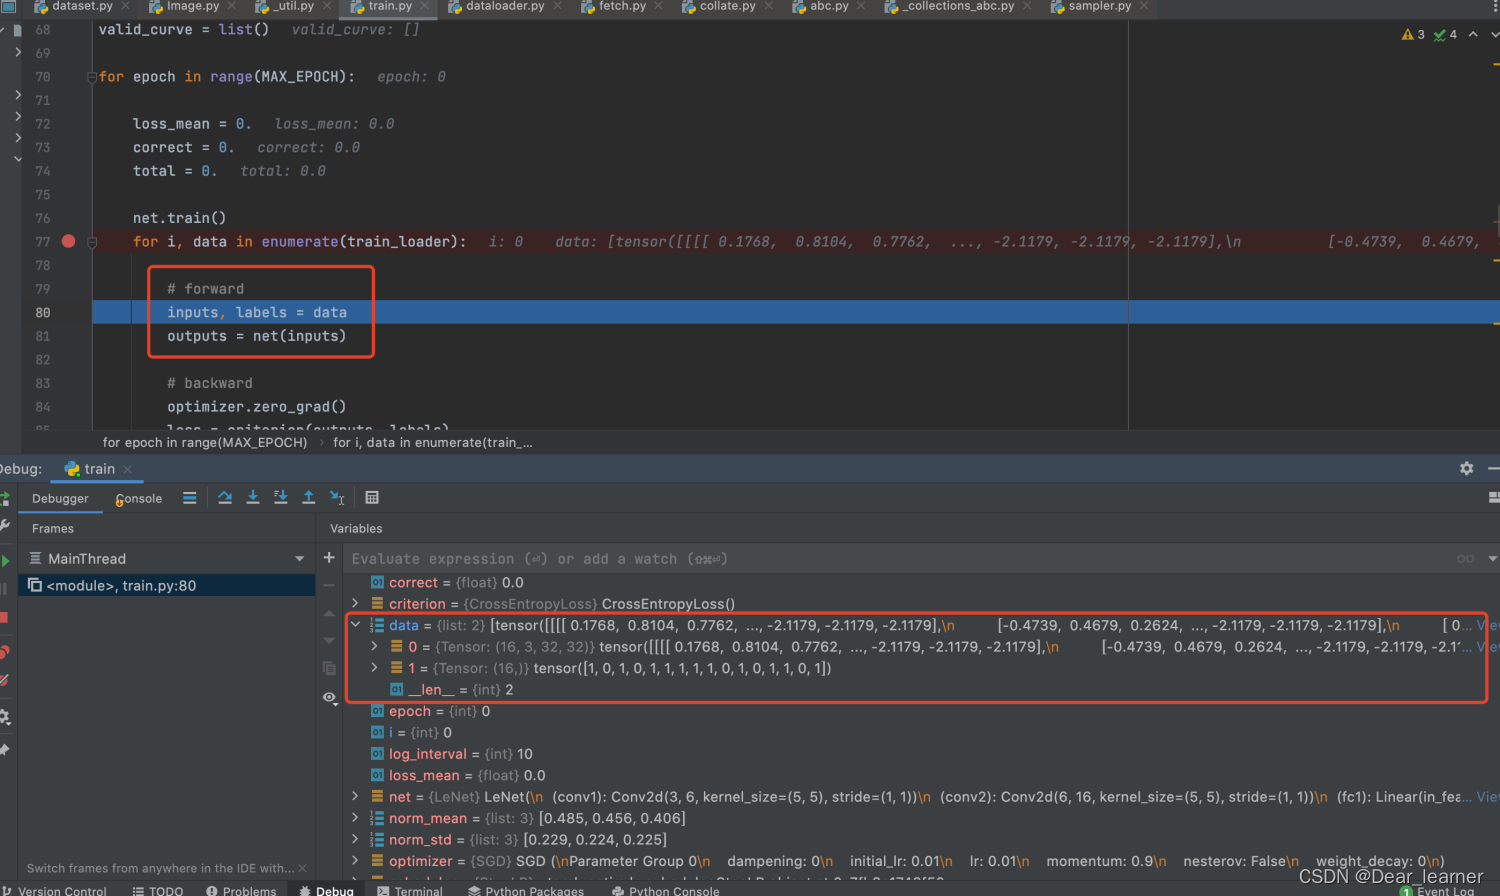Expand tensor item 1 under data
Viewport: 1500px width, 896px height.
374,668
